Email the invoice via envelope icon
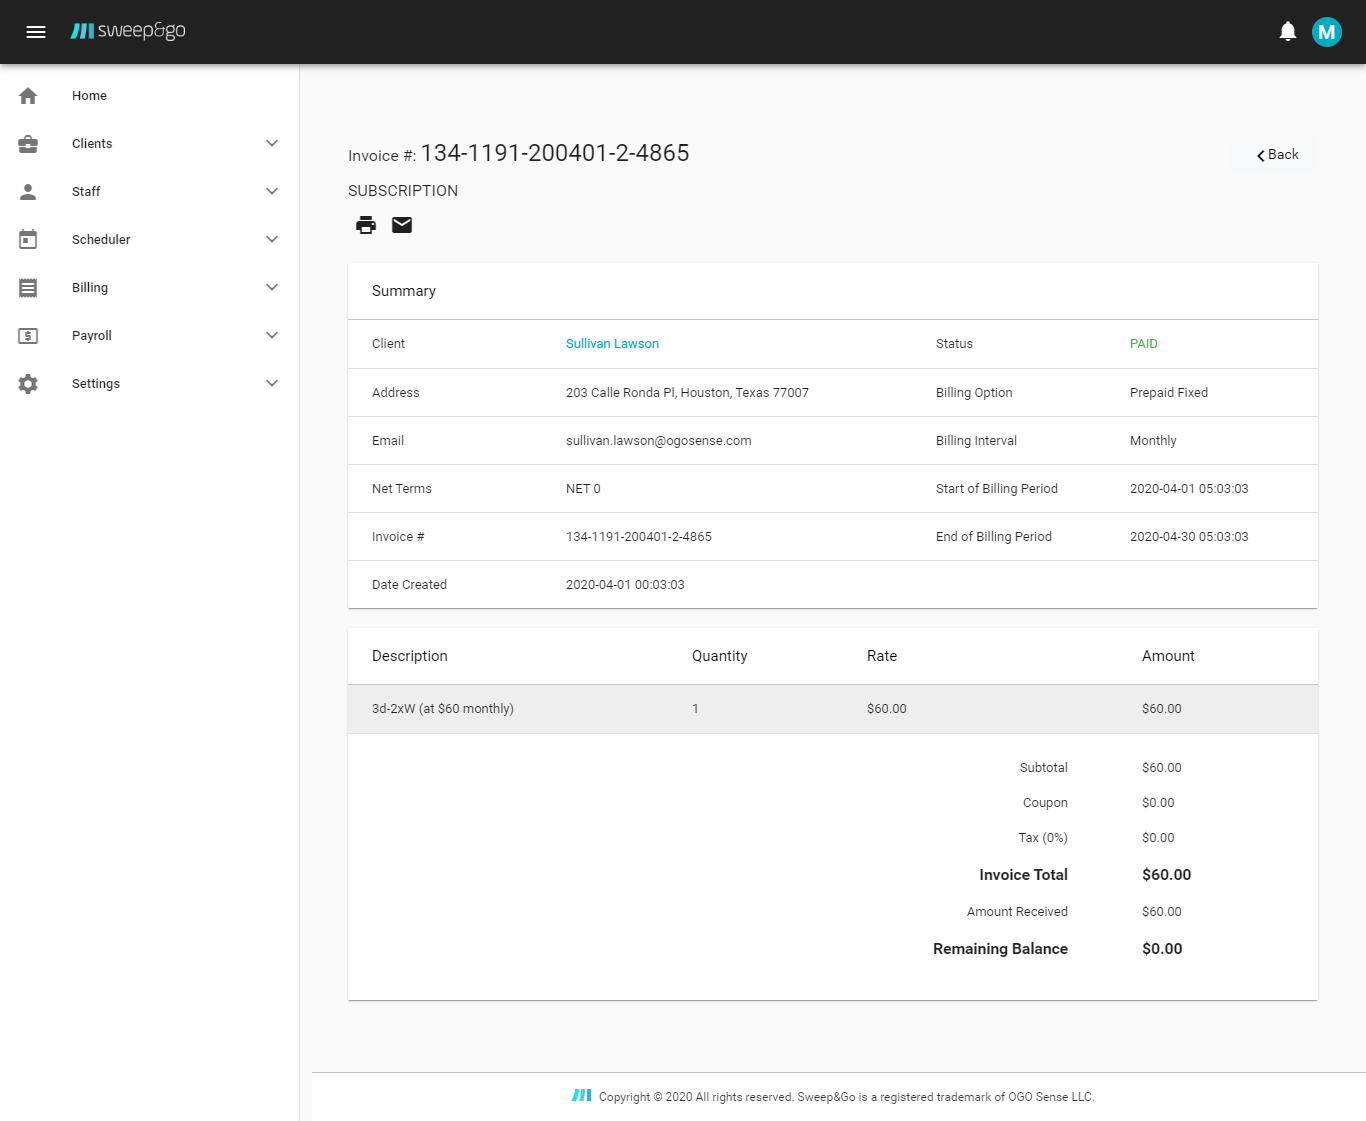This screenshot has width=1366, height=1121. click(402, 225)
